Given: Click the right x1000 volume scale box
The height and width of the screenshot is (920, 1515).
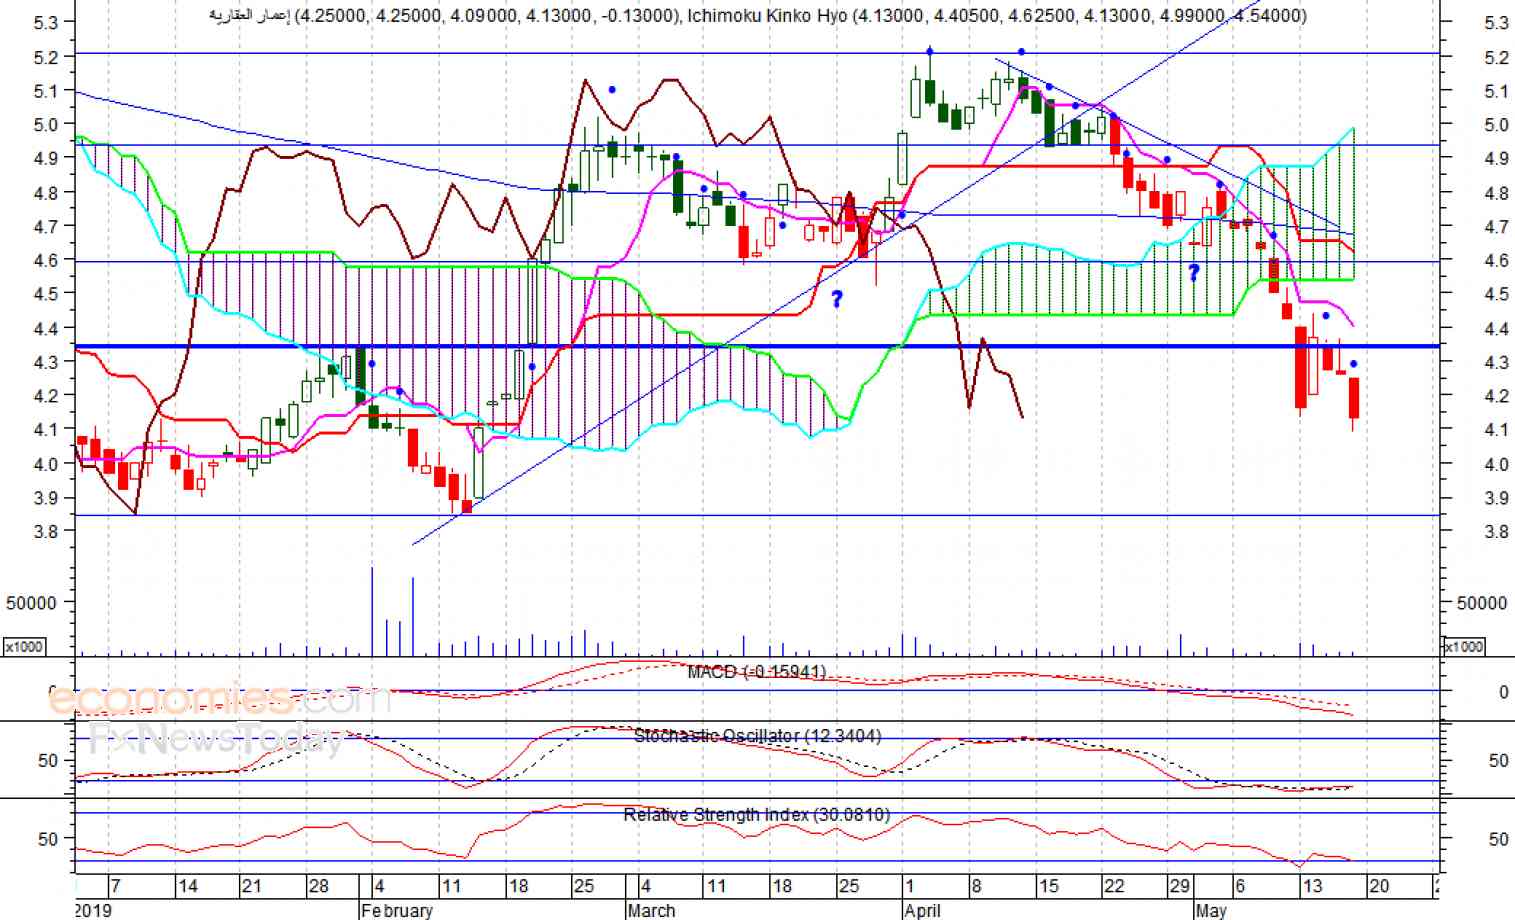Looking at the screenshot, I should point(1464,647).
